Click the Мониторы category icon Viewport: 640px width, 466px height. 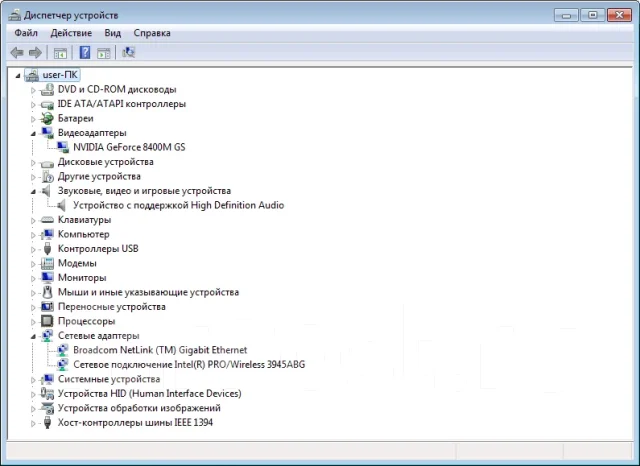point(47,277)
